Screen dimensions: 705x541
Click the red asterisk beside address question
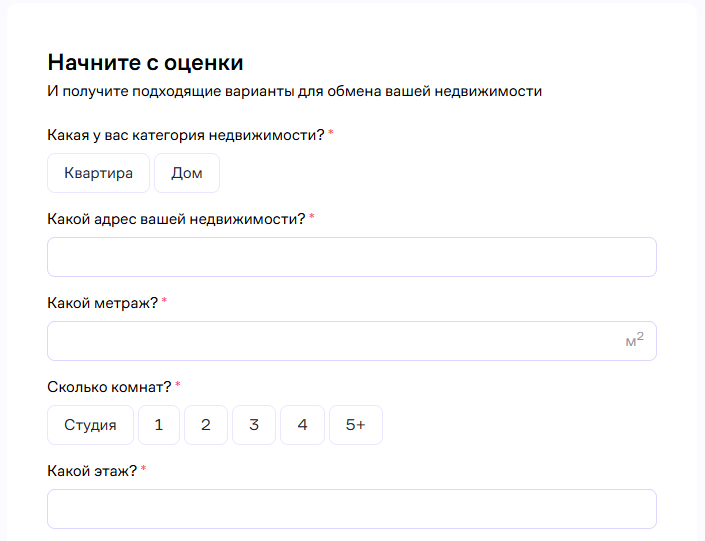tap(311, 217)
